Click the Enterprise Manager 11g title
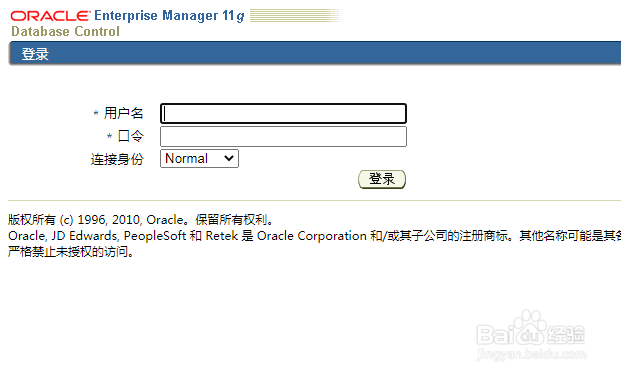The height and width of the screenshot is (376, 621). (x=169, y=15)
